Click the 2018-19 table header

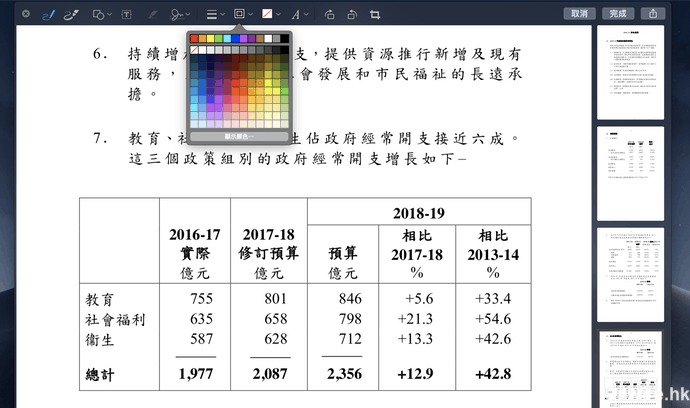point(418,213)
